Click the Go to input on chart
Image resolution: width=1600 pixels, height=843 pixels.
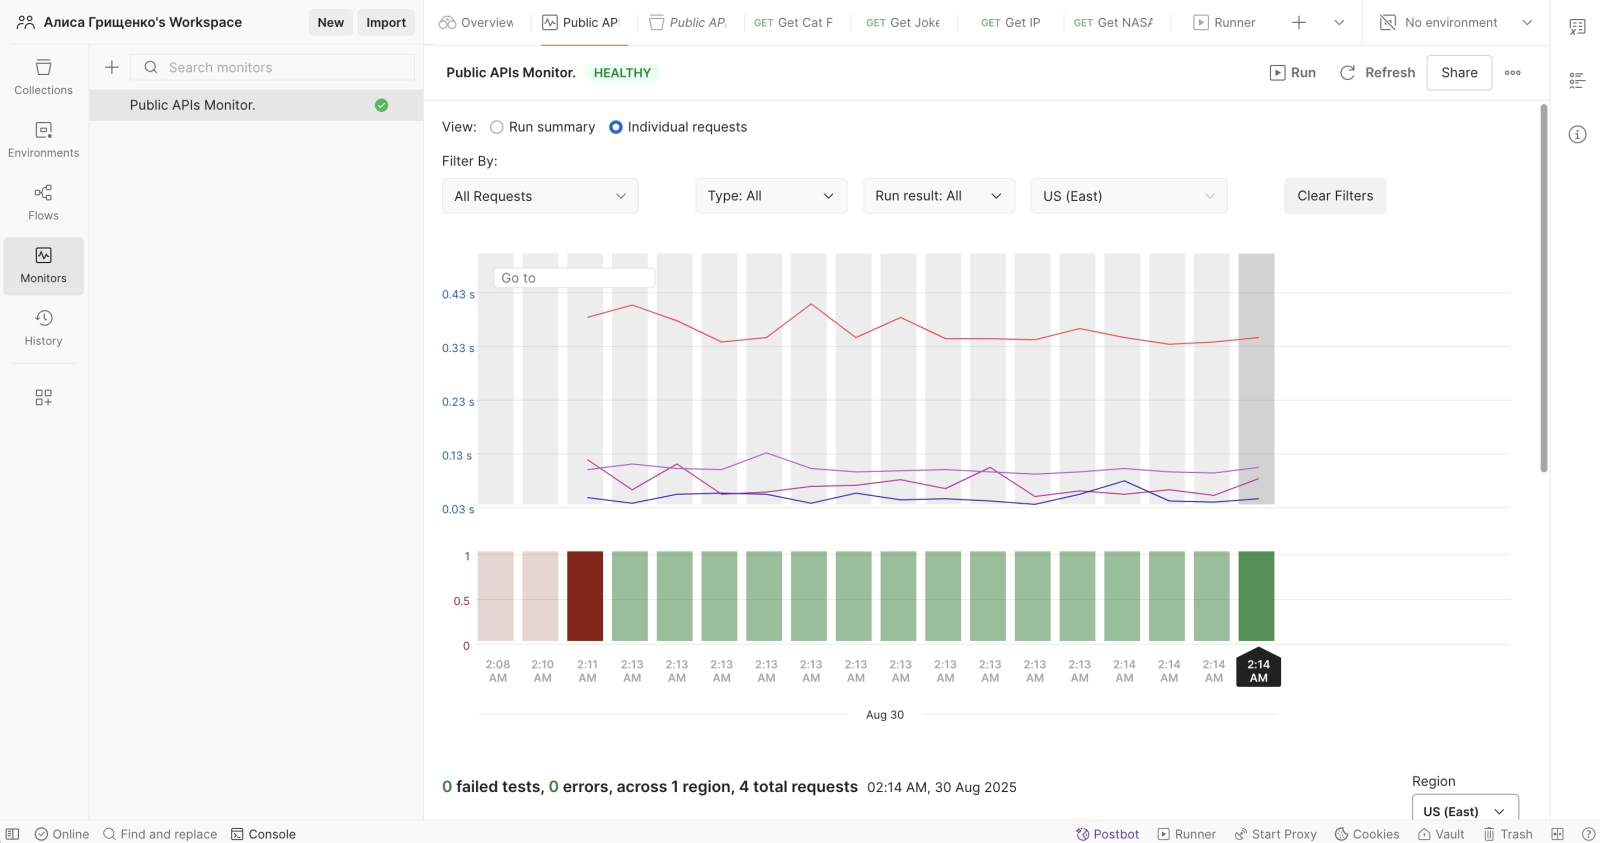tap(574, 278)
